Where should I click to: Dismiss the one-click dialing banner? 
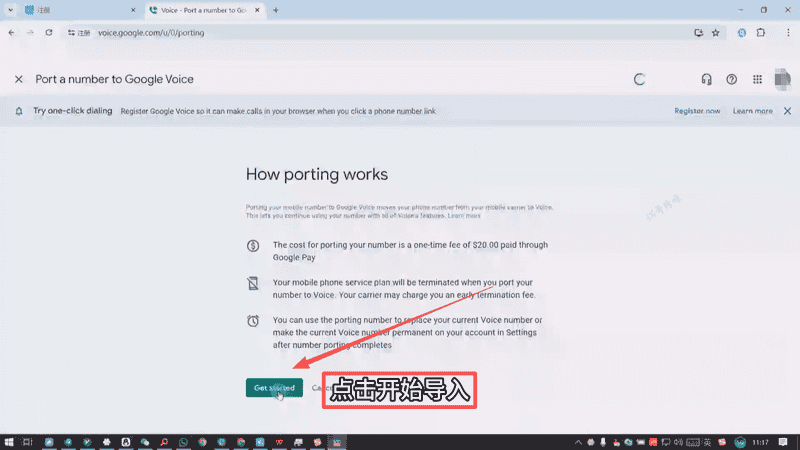pos(787,111)
